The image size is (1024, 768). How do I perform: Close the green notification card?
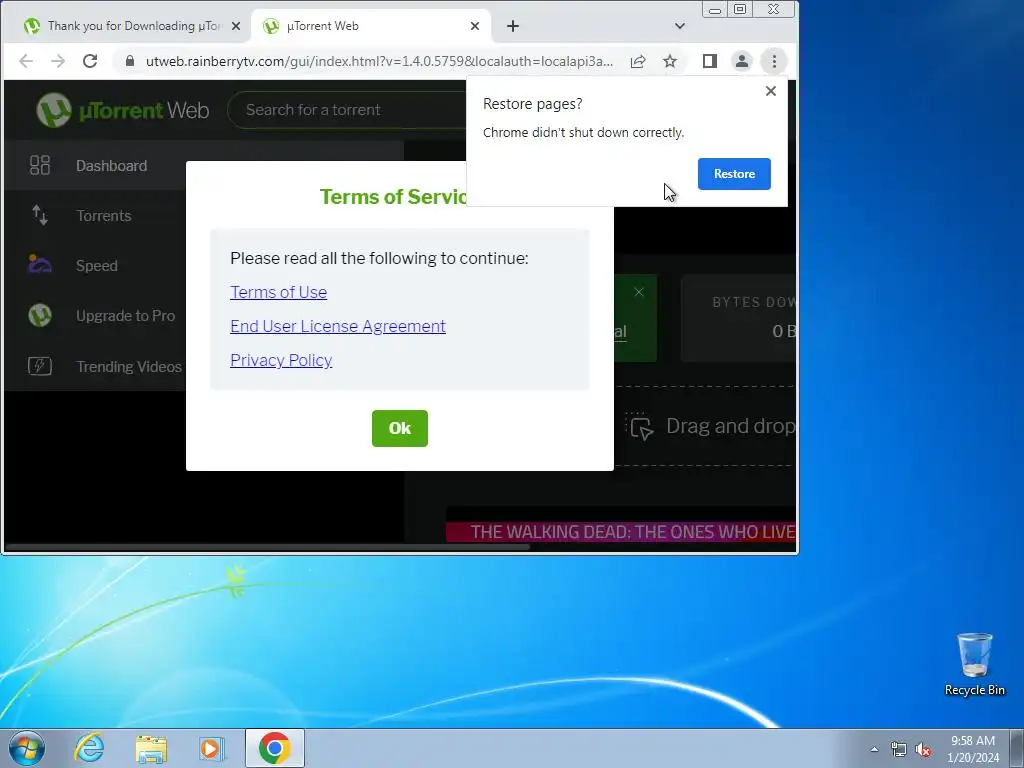pos(639,292)
